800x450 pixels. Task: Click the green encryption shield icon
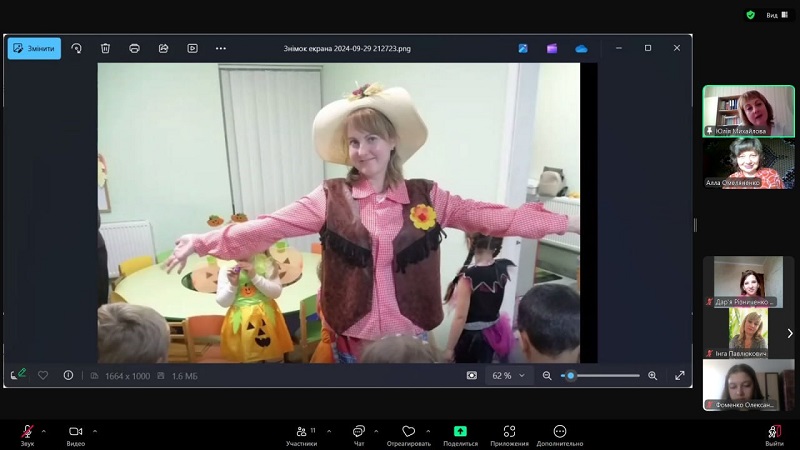click(x=751, y=15)
